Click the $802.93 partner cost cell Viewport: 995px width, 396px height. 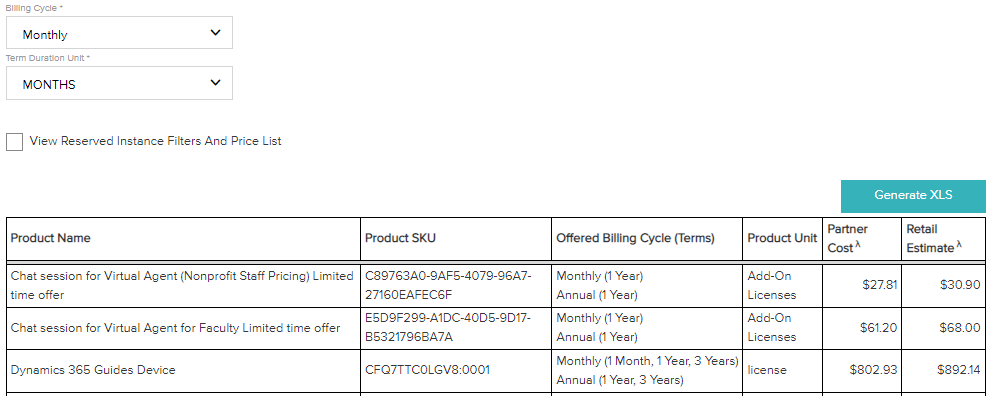tap(874, 371)
